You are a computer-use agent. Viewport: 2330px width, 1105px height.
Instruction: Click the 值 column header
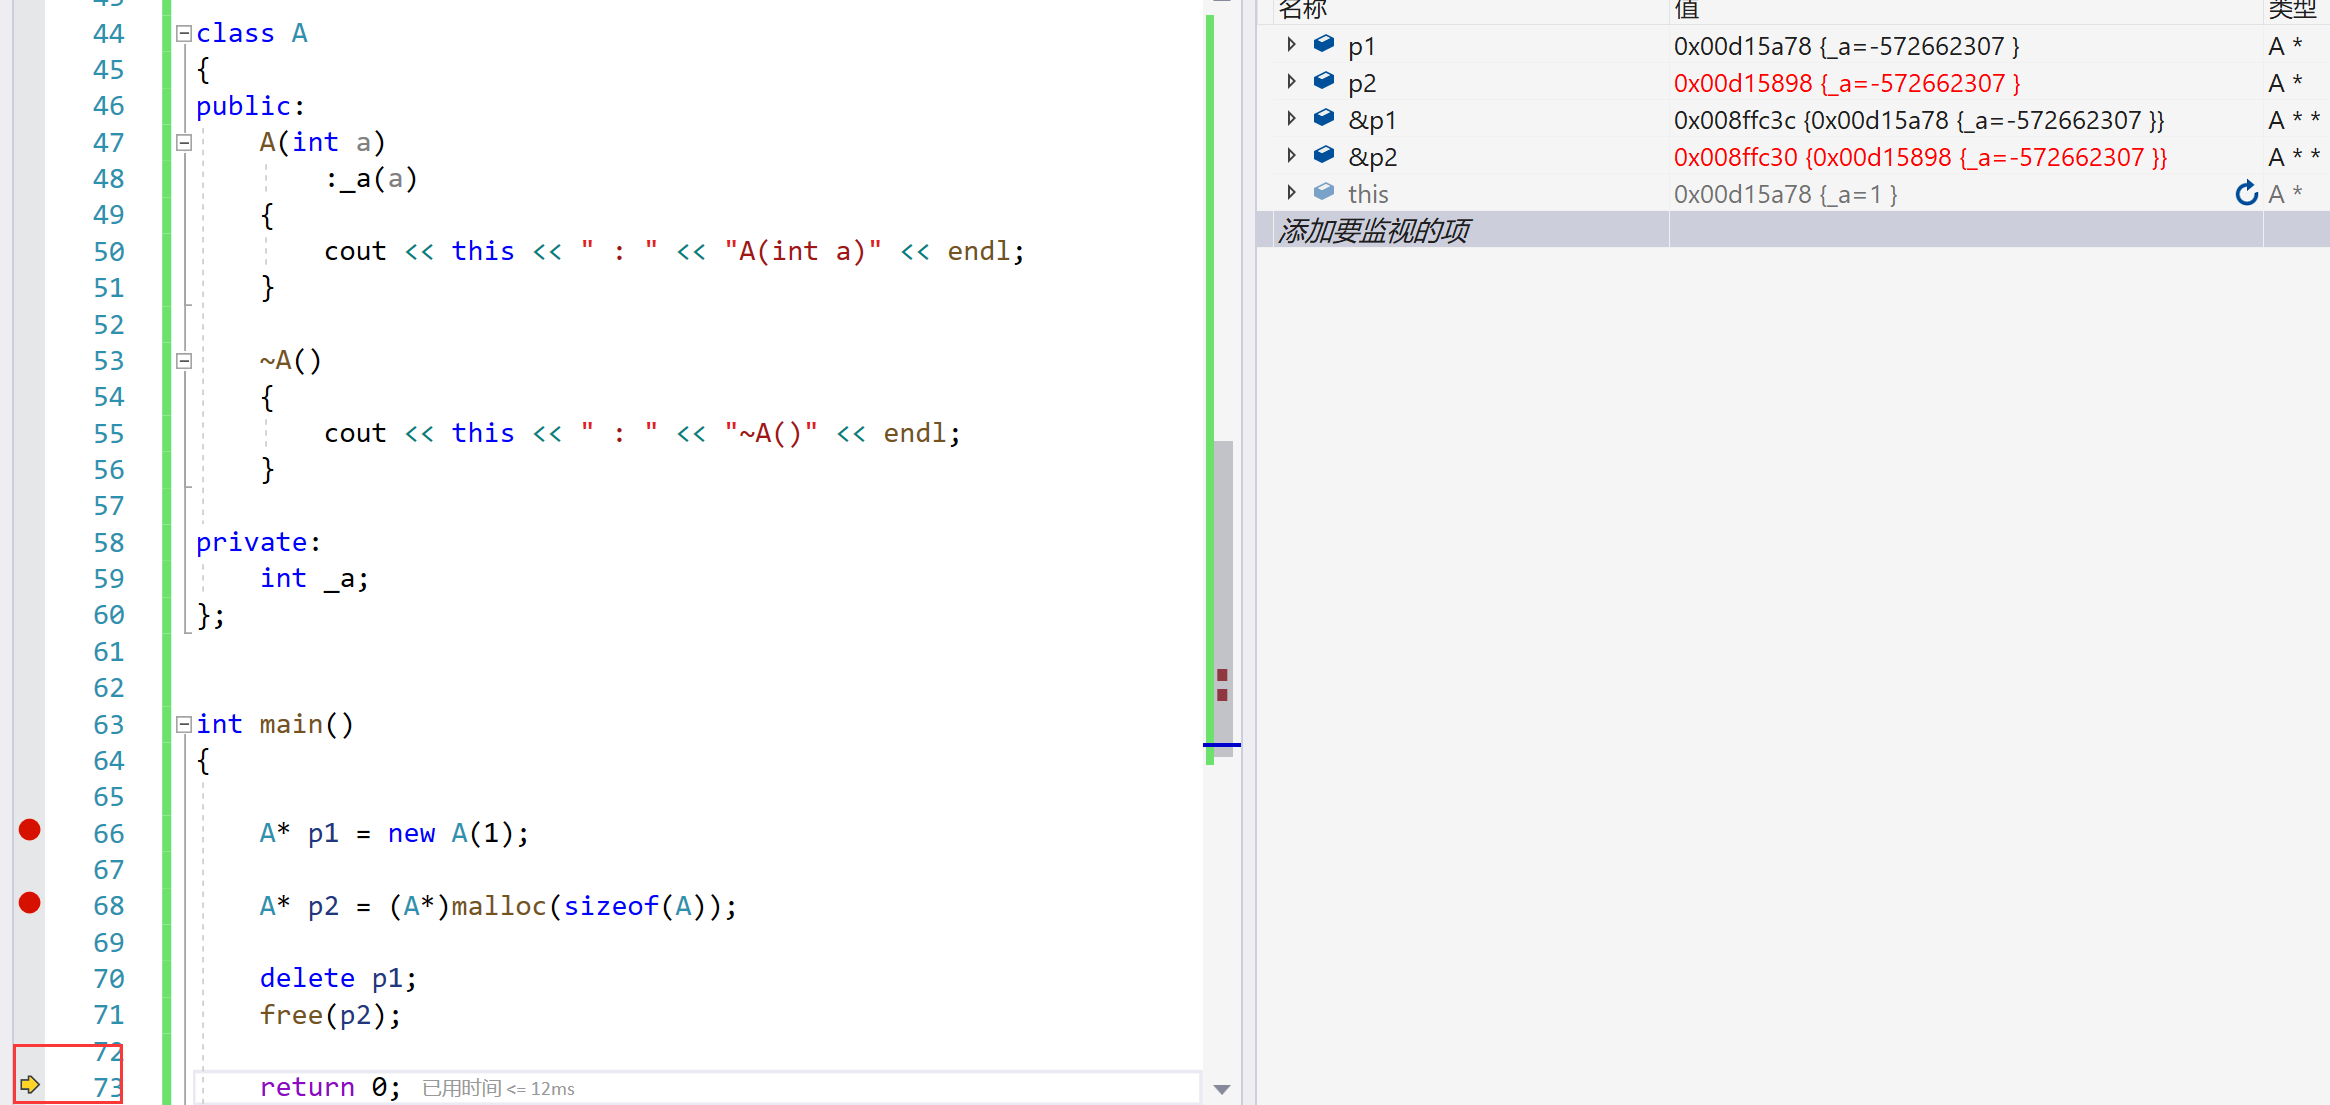pos(1688,10)
